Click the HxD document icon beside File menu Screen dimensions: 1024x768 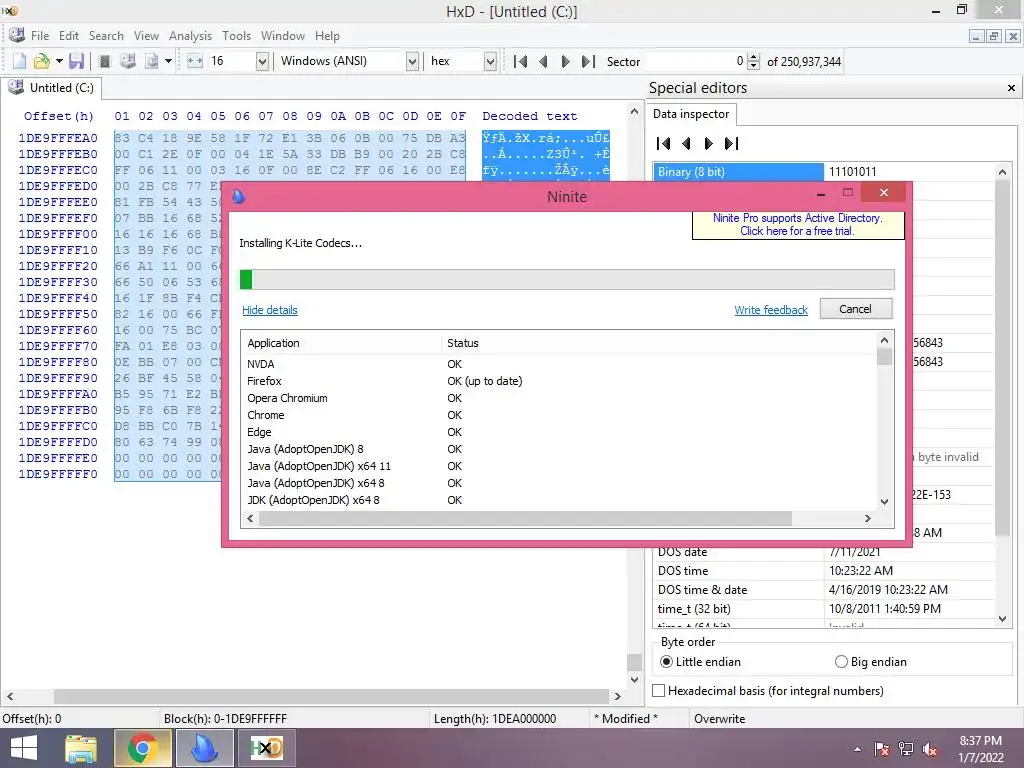click(16, 35)
